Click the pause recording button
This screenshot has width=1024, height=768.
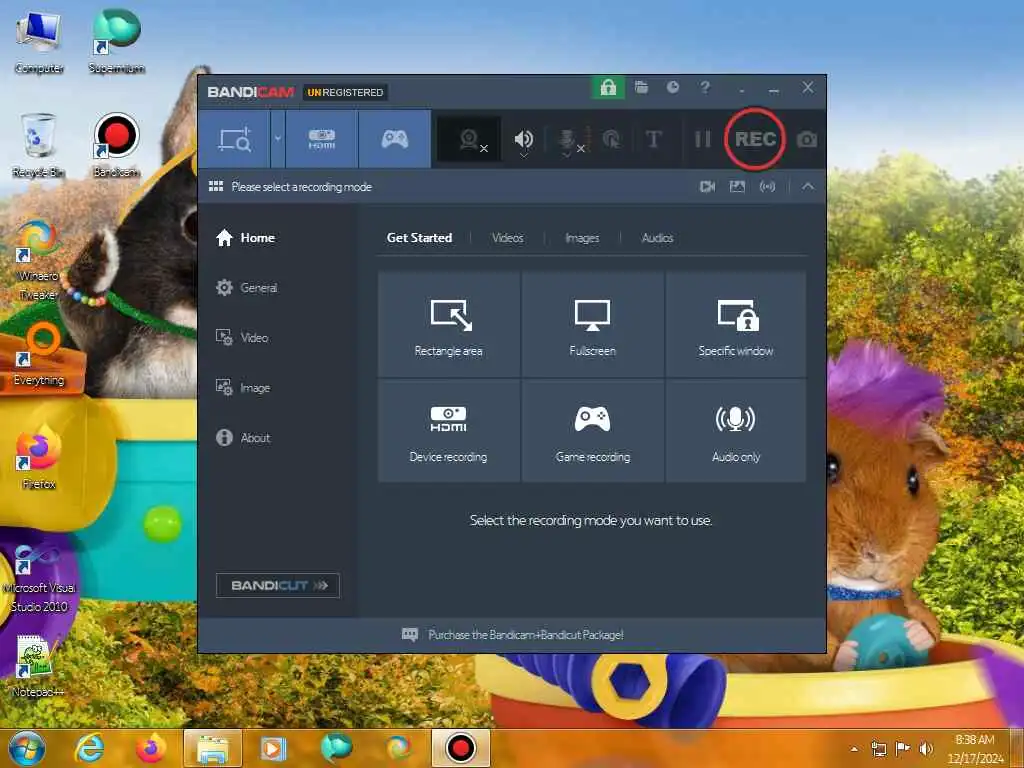[702, 139]
